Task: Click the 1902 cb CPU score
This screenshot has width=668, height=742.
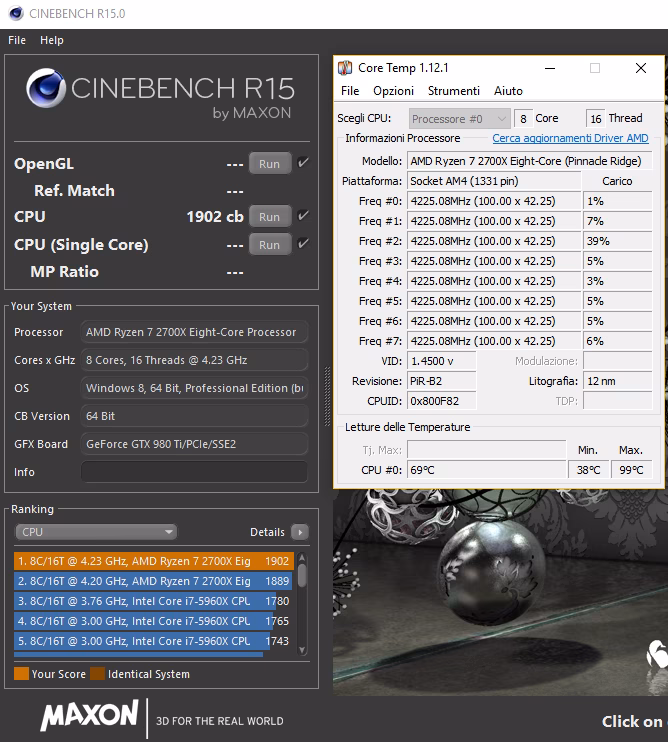Action: coord(215,217)
